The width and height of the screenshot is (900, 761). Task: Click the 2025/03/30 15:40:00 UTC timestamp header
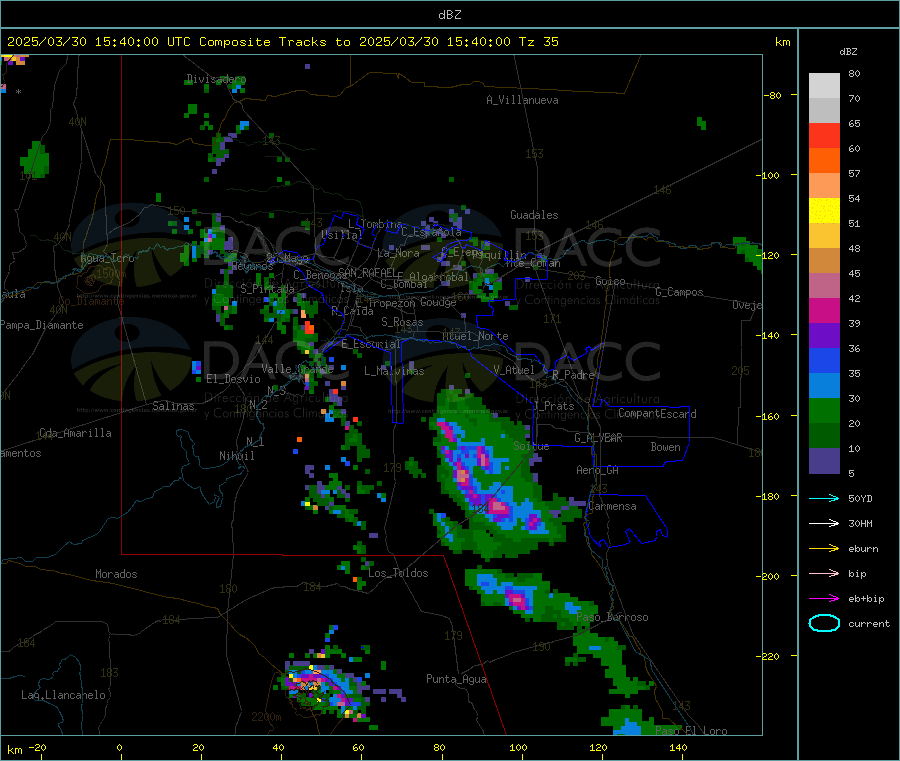click(x=99, y=42)
